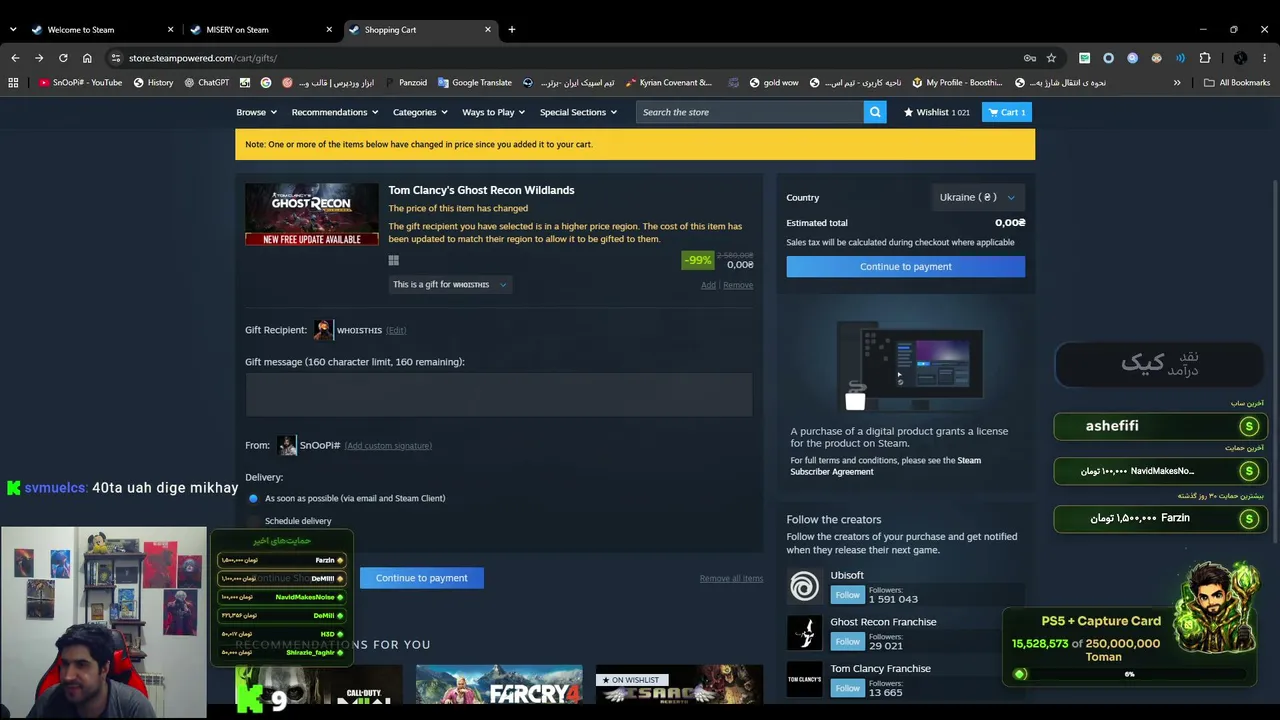Expand the Browse store menu
The width and height of the screenshot is (1280, 720).
click(x=256, y=112)
